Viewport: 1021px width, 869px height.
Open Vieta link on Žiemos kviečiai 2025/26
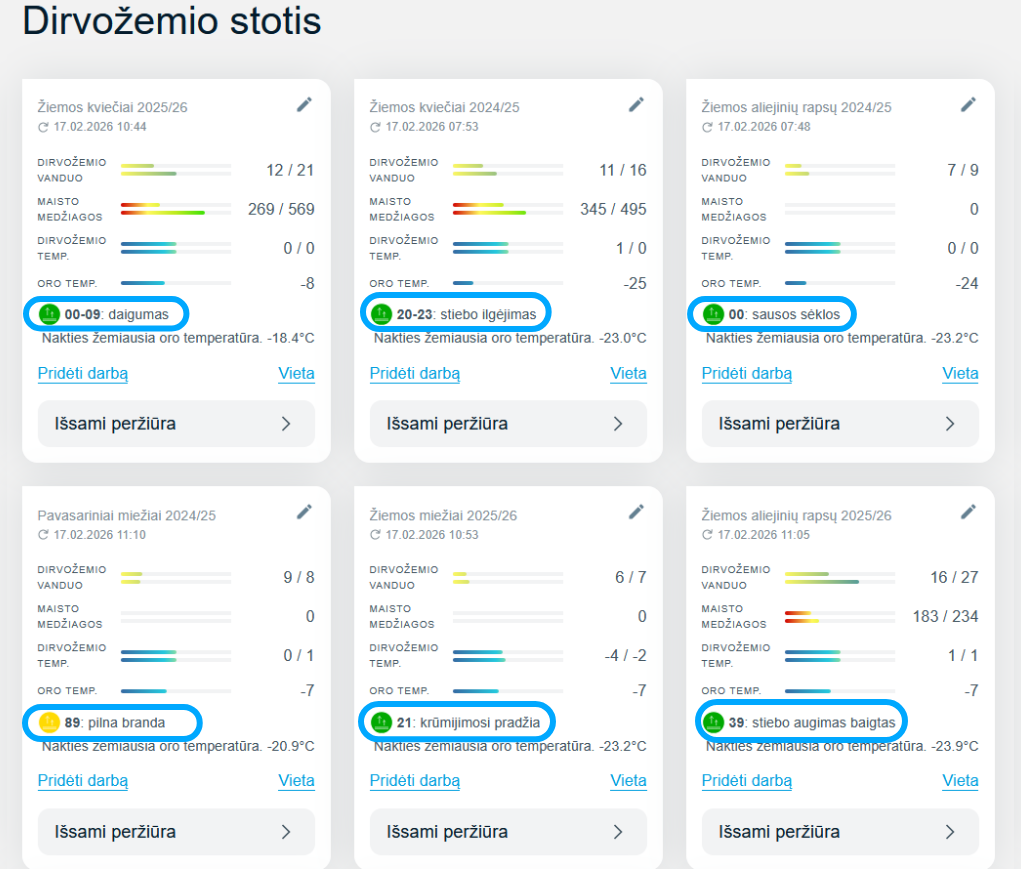[296, 374]
